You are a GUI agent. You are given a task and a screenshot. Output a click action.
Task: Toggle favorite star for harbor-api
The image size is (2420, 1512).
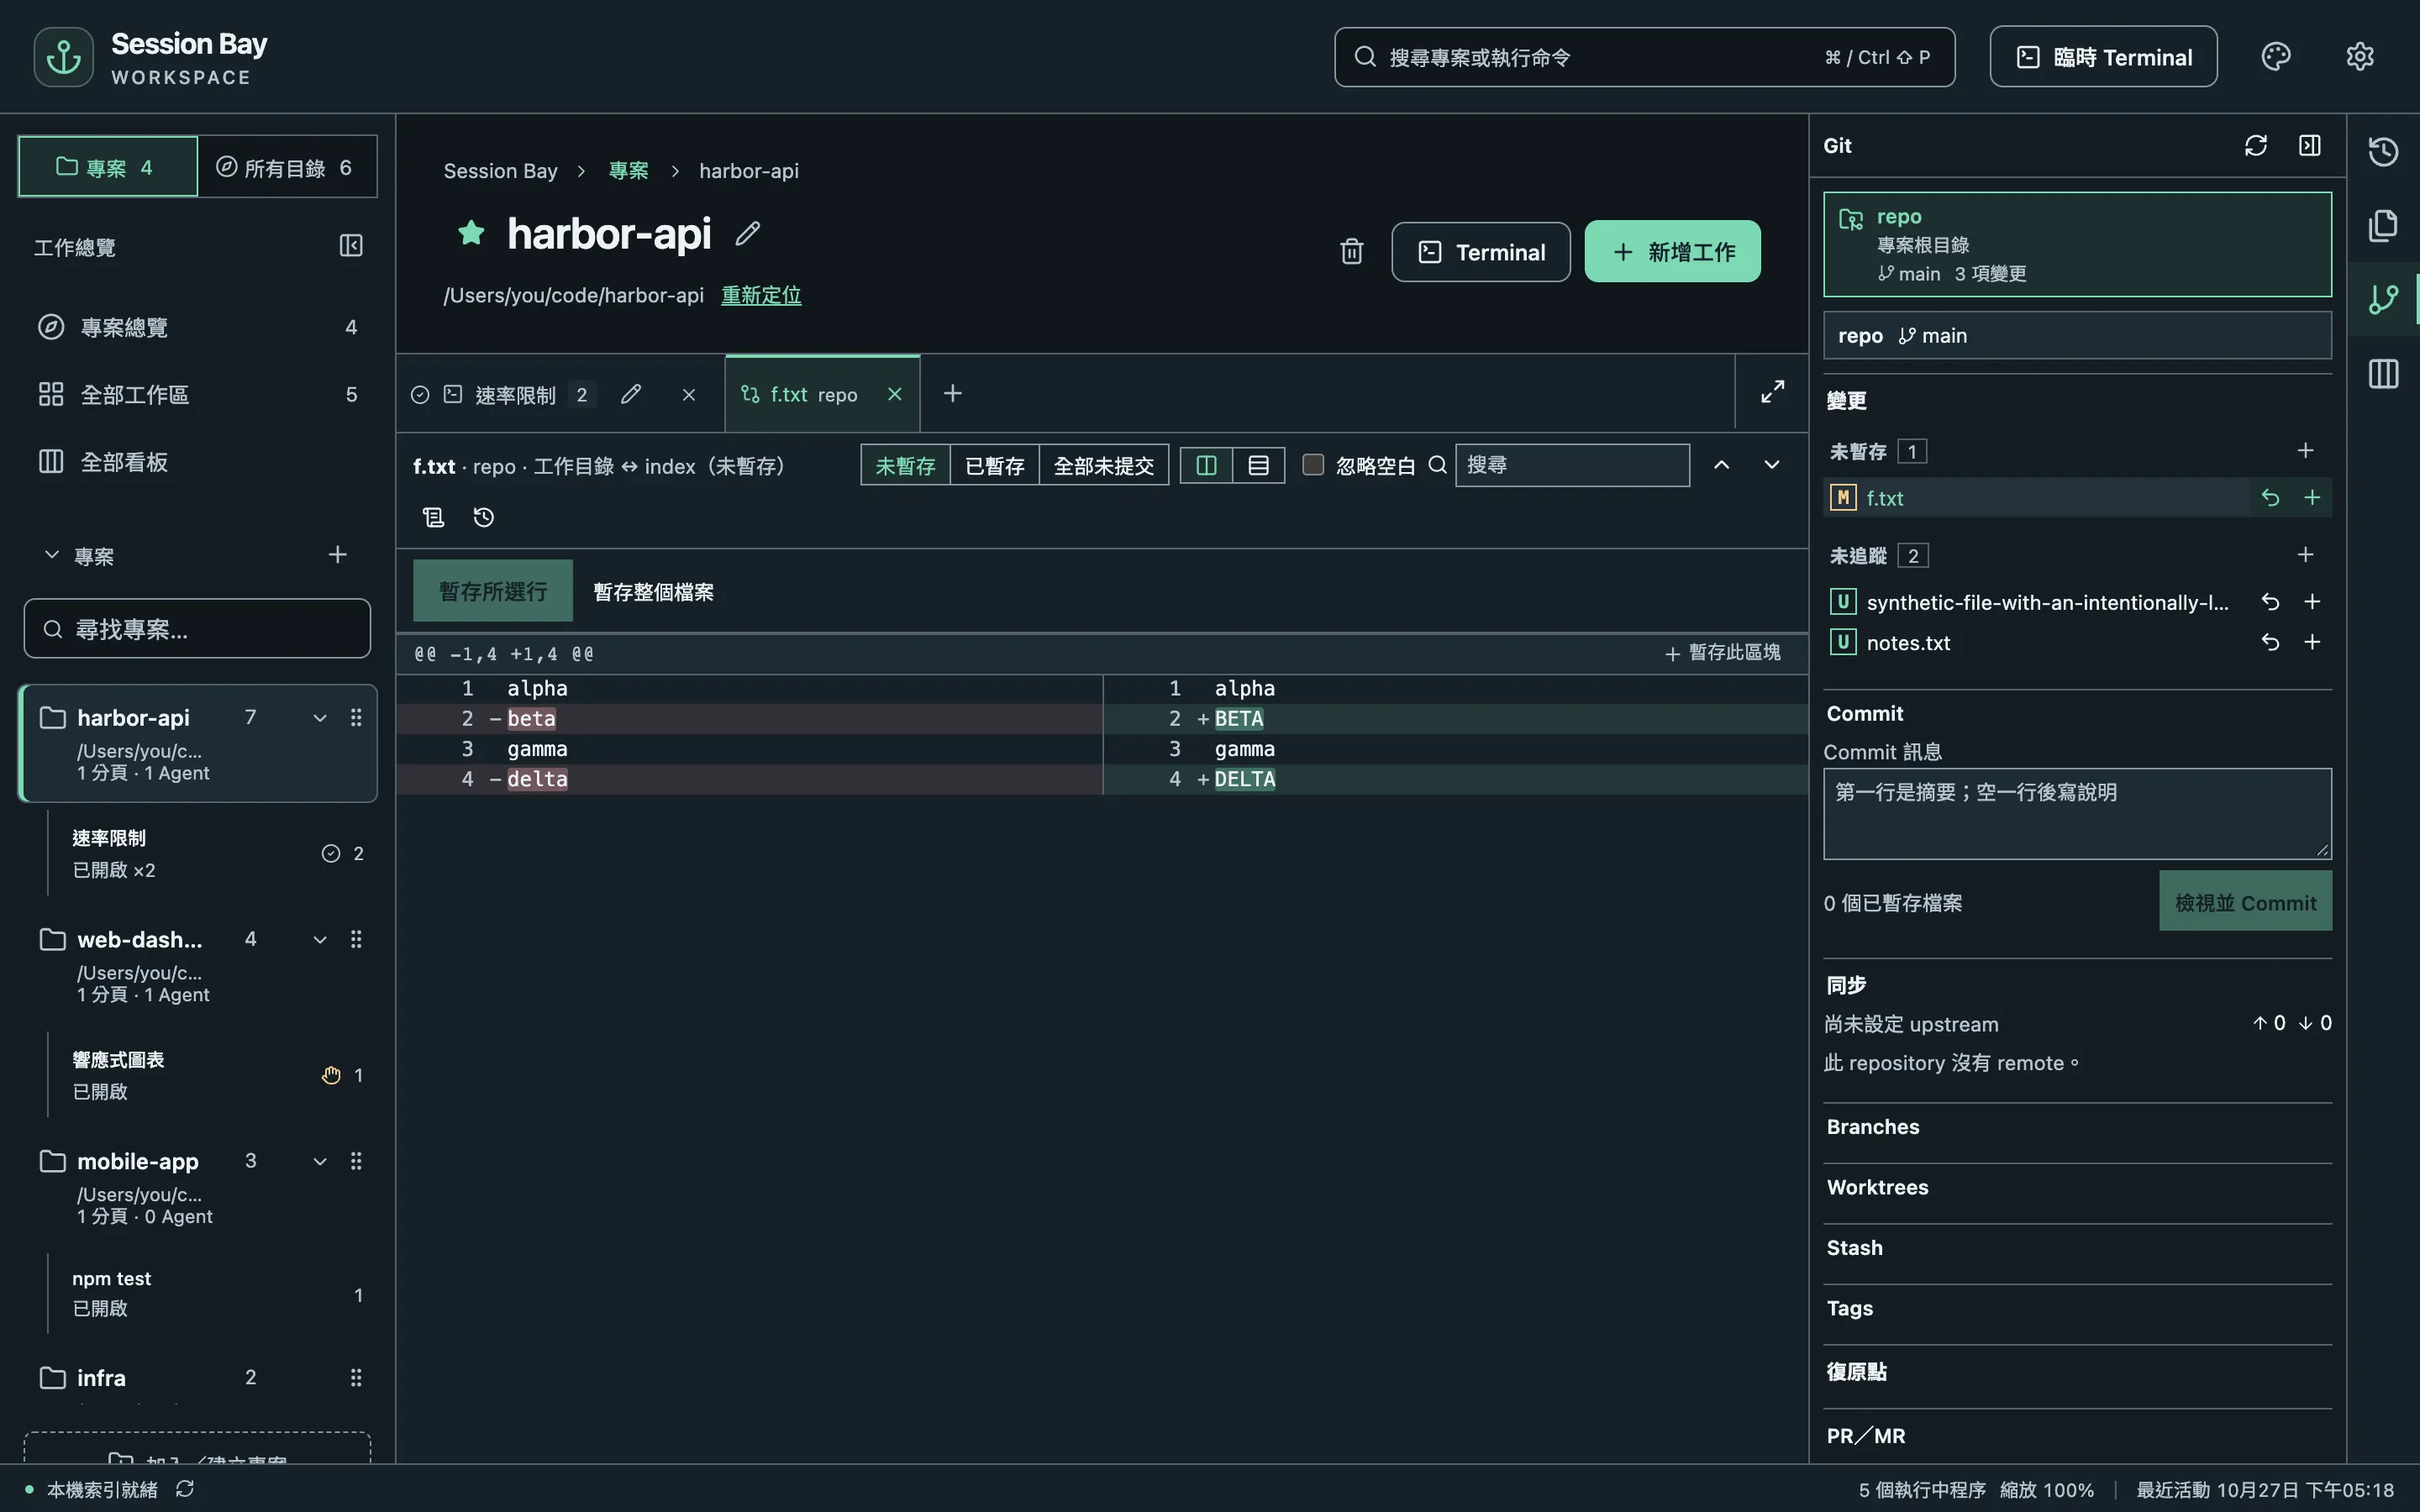point(471,233)
